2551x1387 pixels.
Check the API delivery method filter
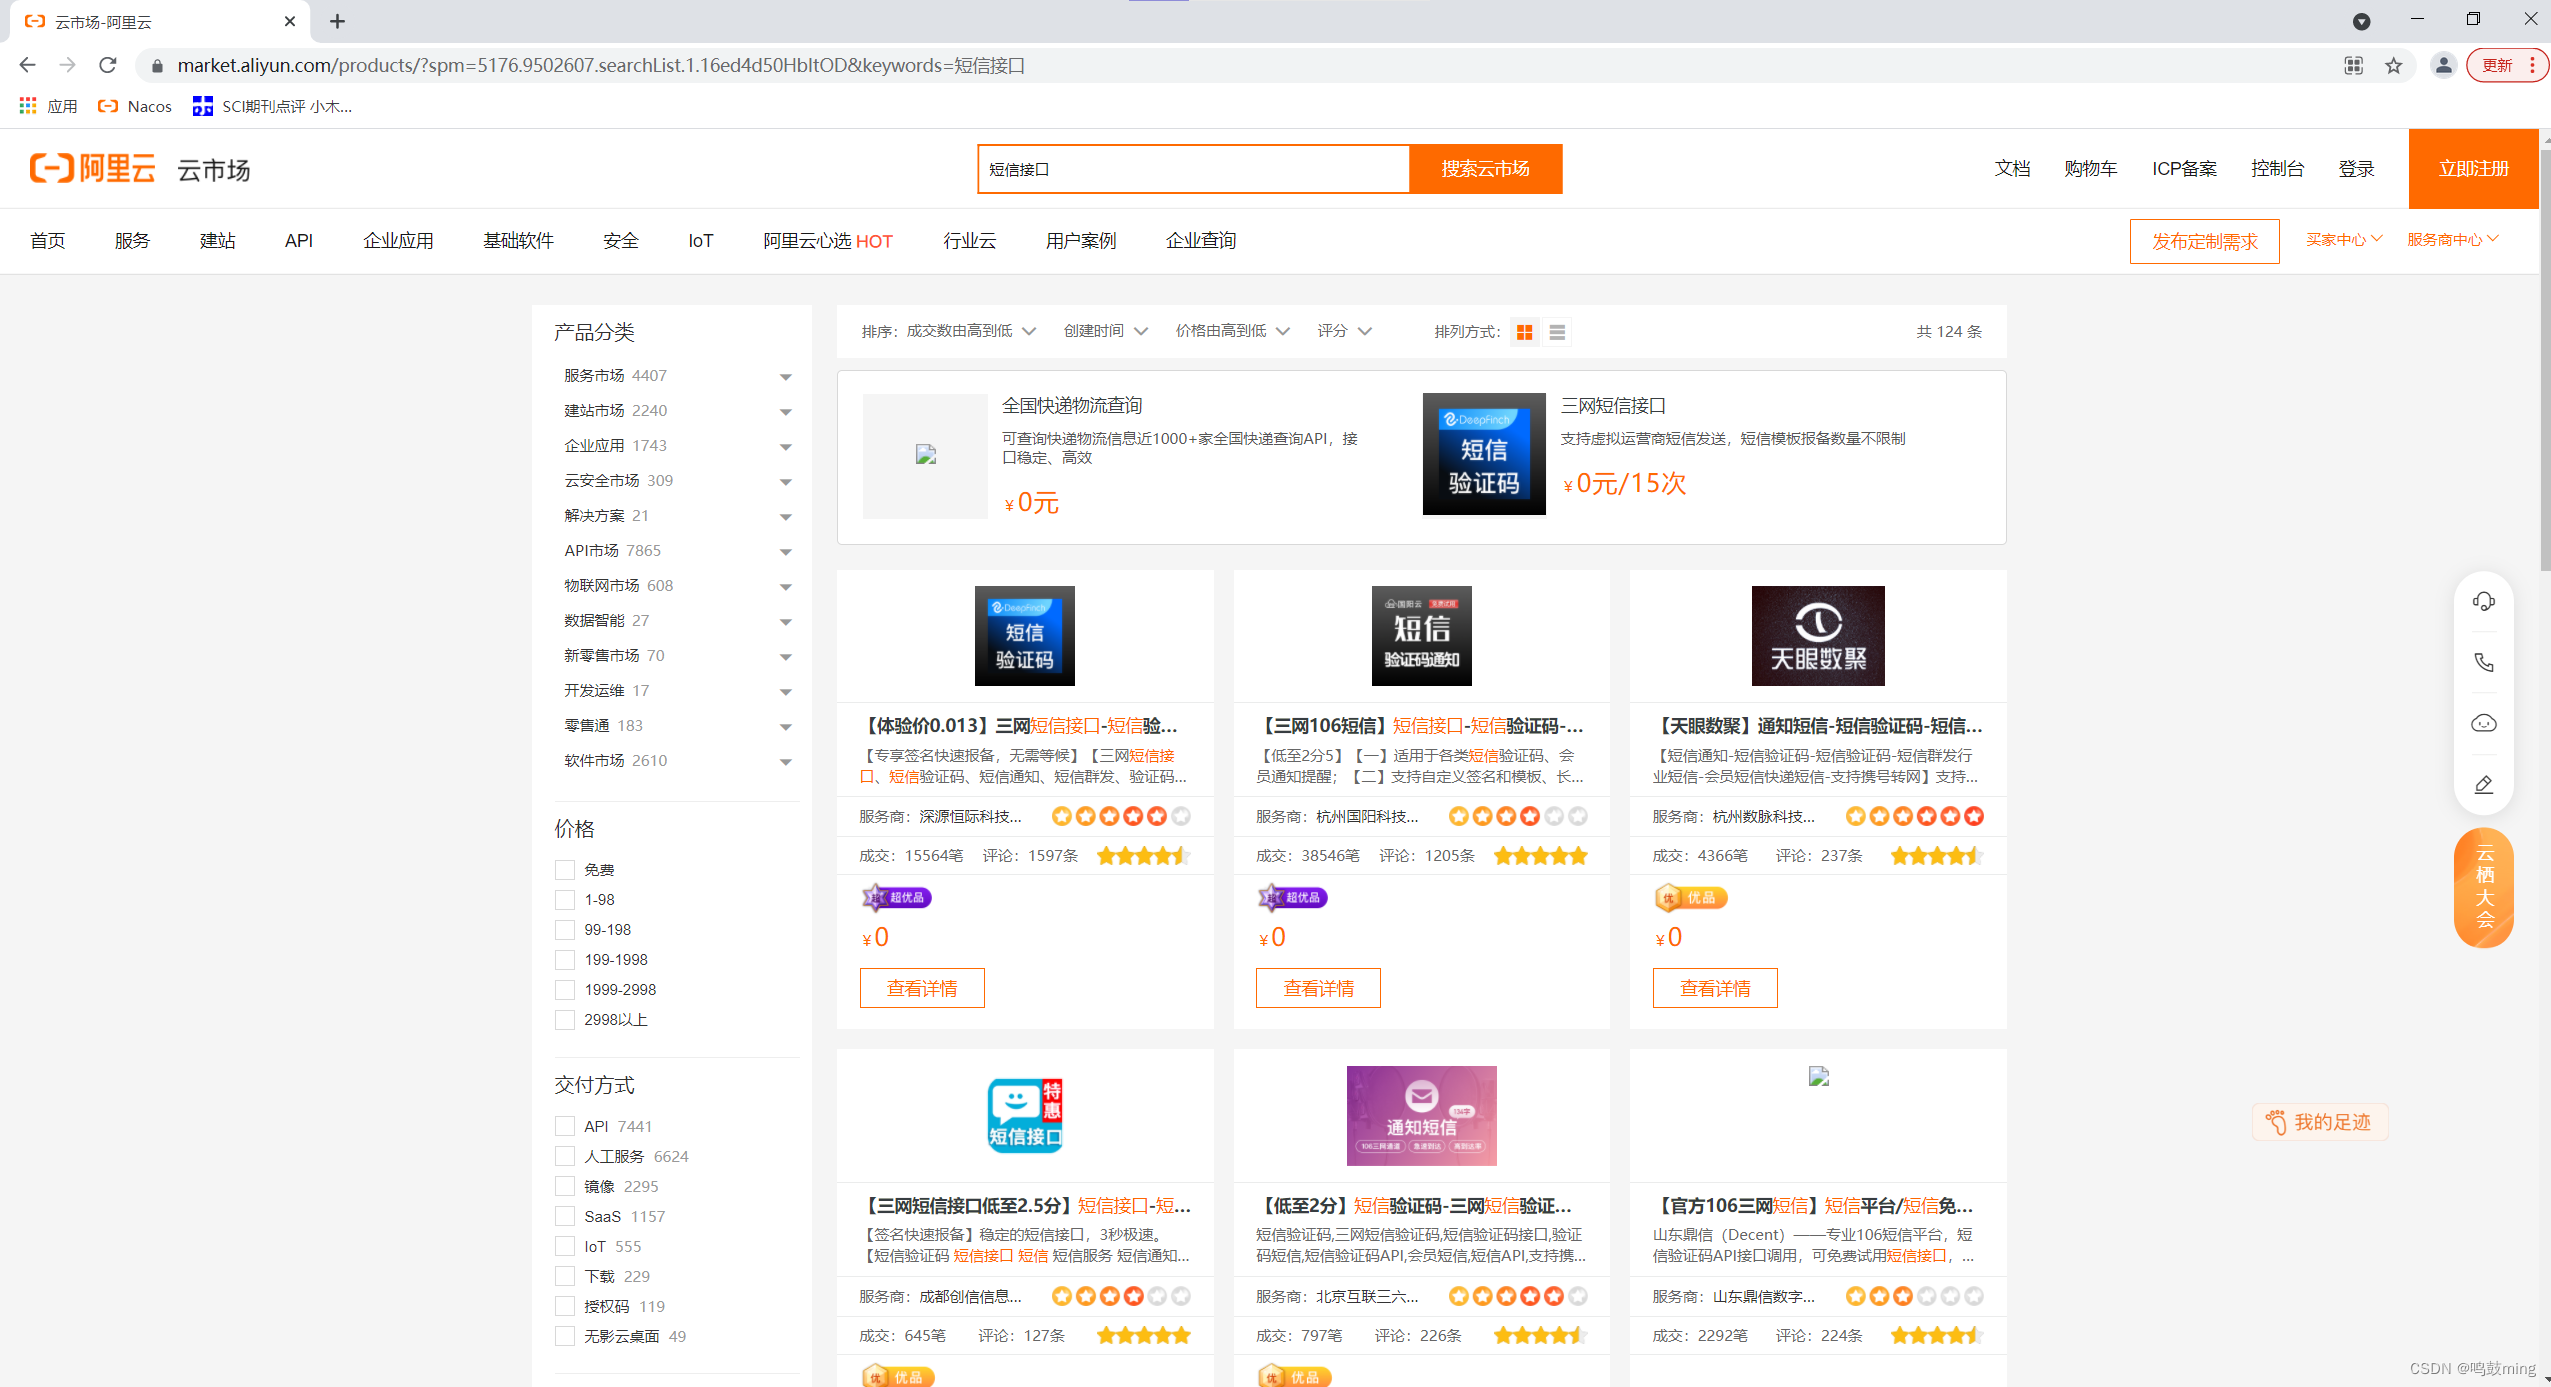[x=565, y=1126]
